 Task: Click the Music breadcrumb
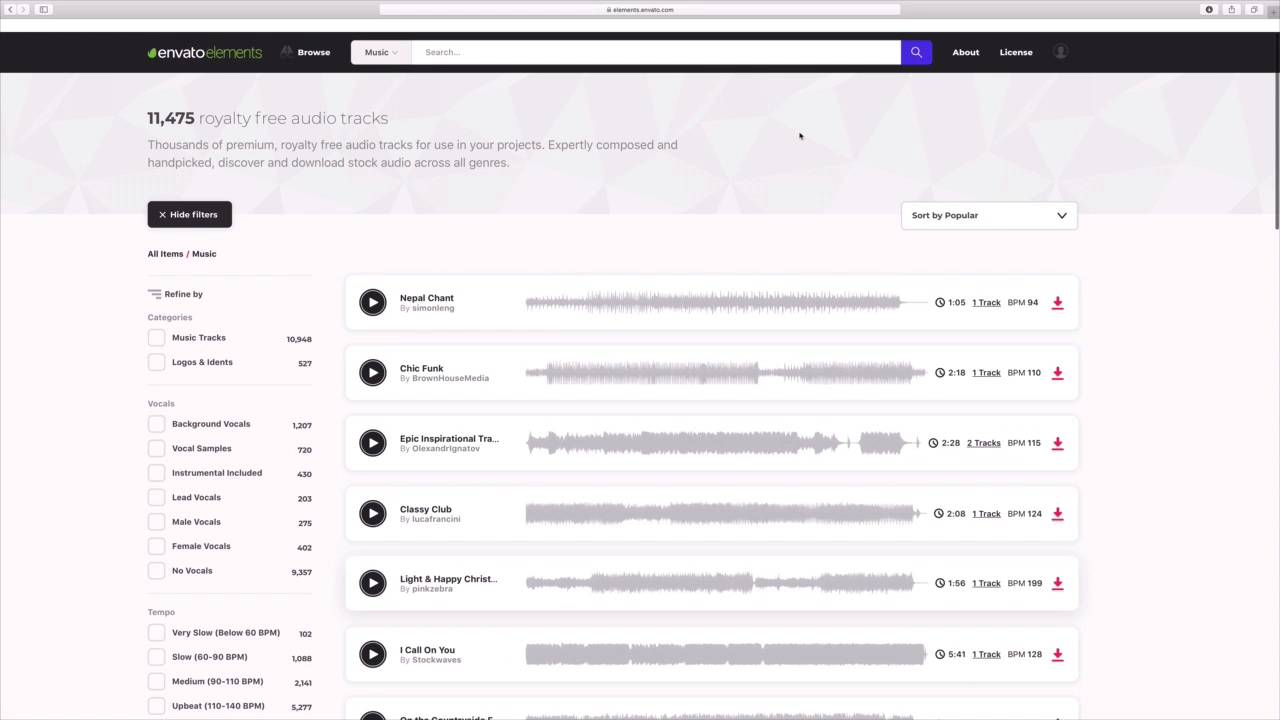tap(204, 254)
